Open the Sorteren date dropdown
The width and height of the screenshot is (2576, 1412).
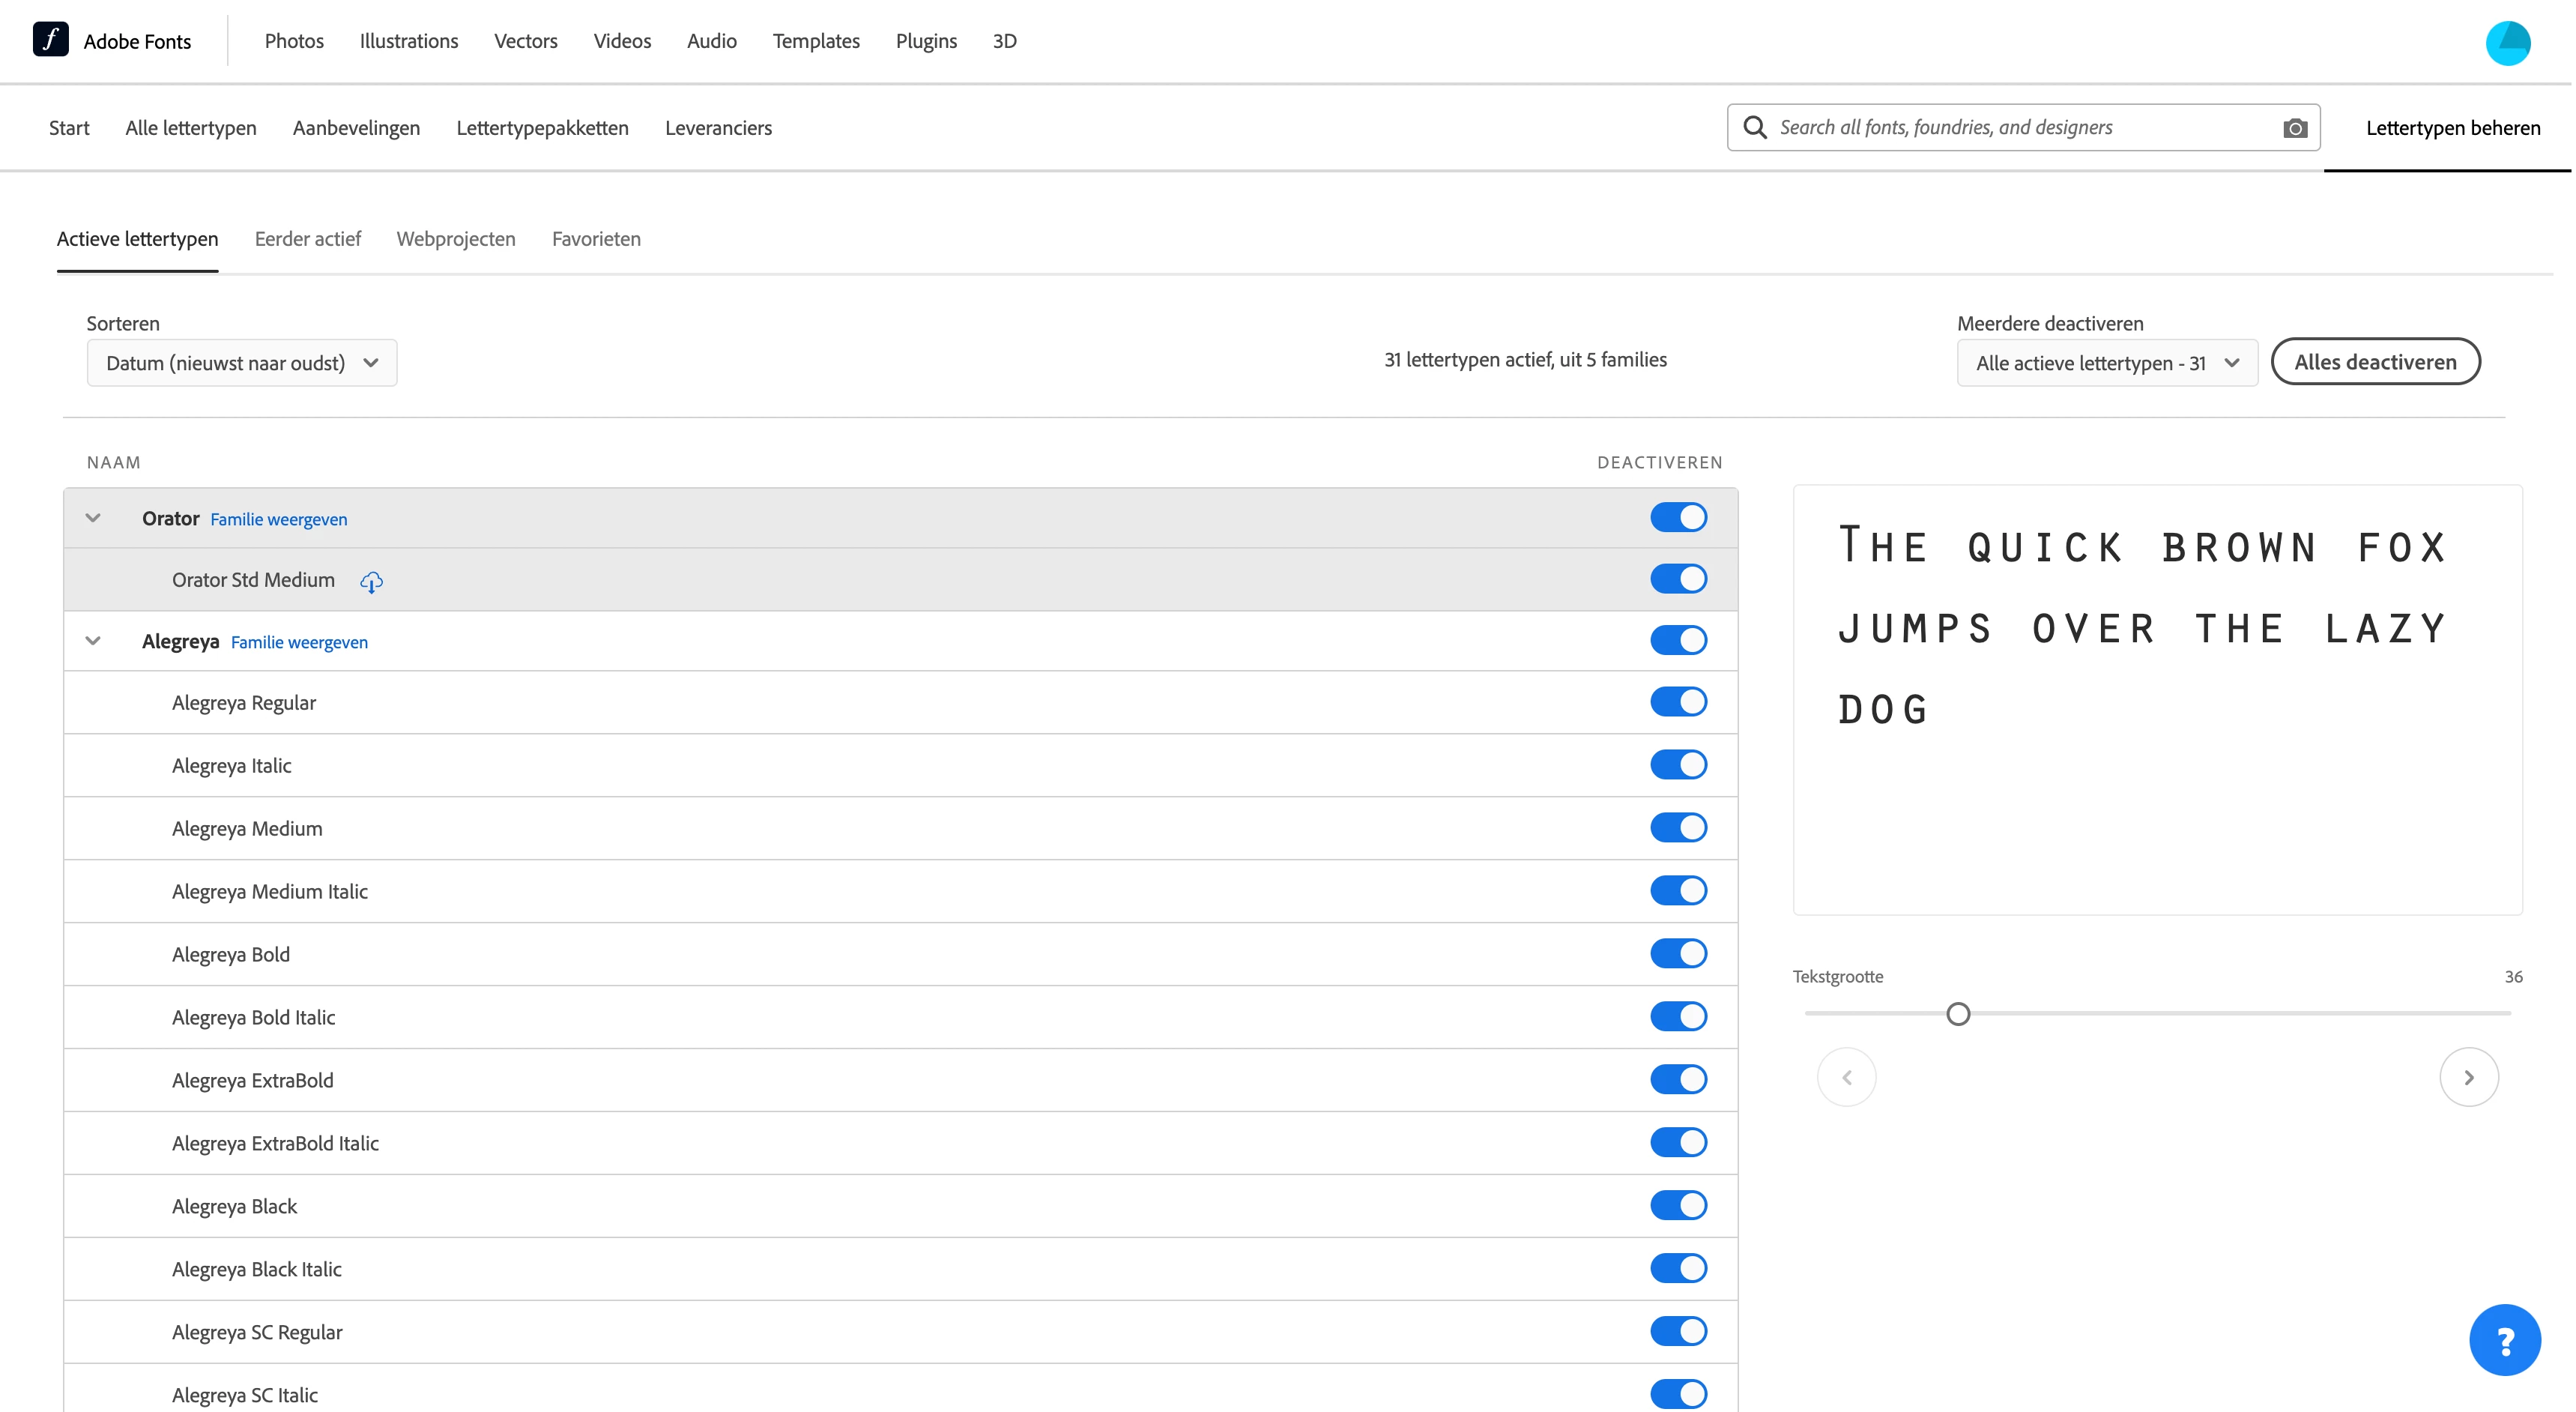(x=242, y=363)
